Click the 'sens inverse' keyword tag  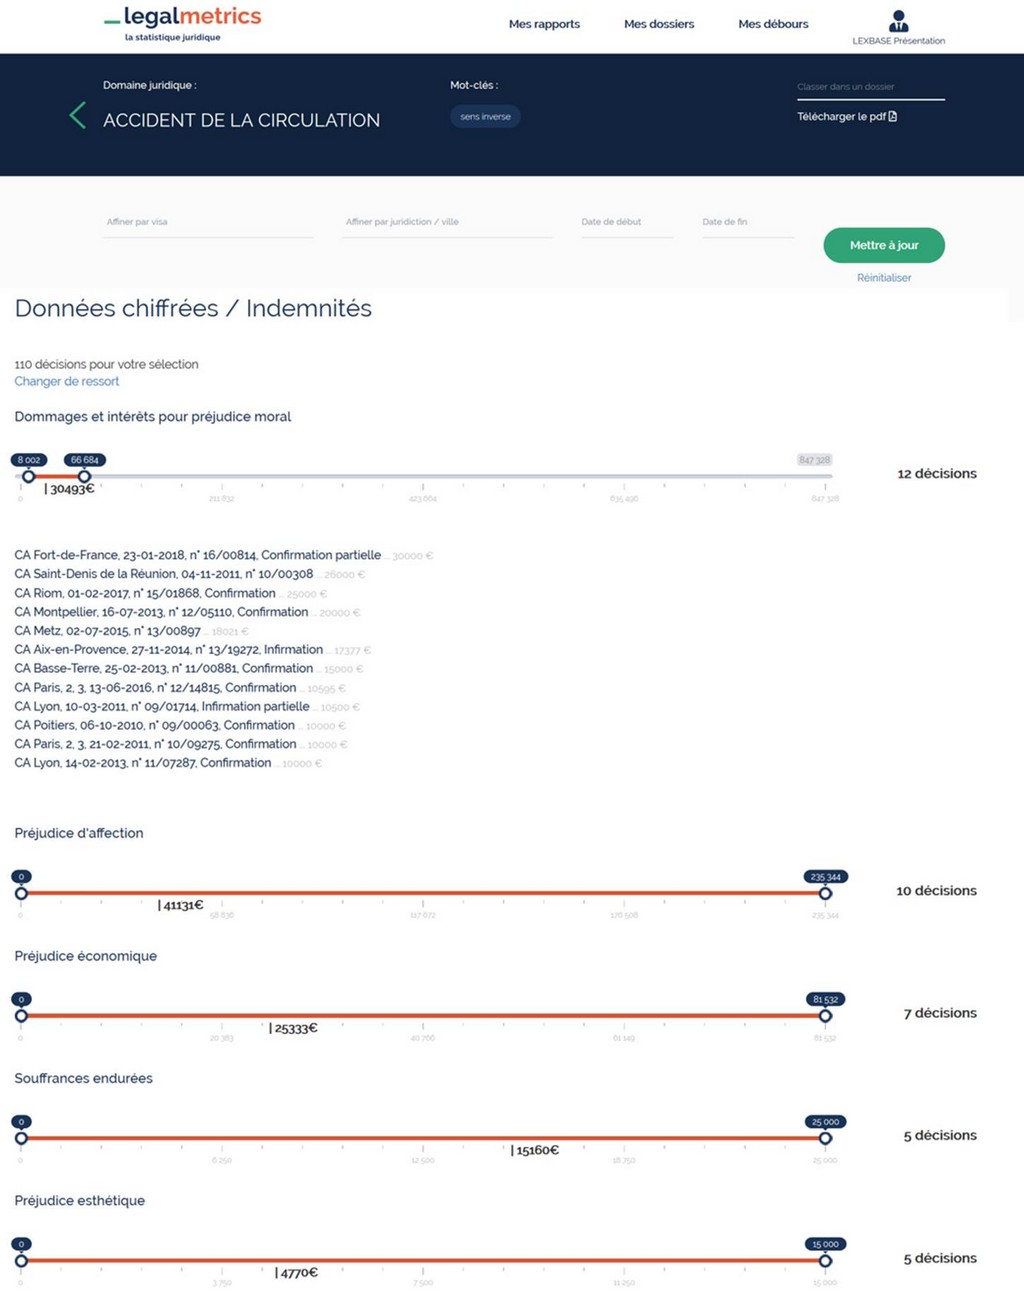coord(485,117)
